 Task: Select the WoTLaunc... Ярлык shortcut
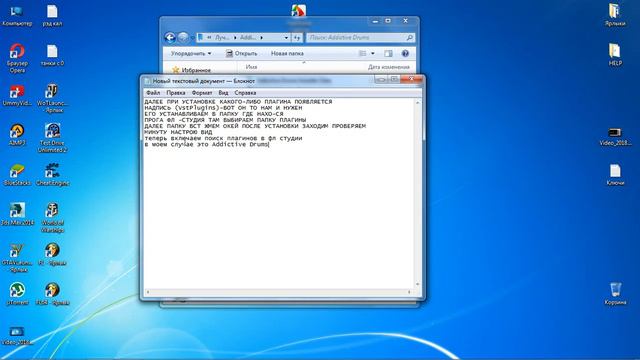click(x=52, y=98)
